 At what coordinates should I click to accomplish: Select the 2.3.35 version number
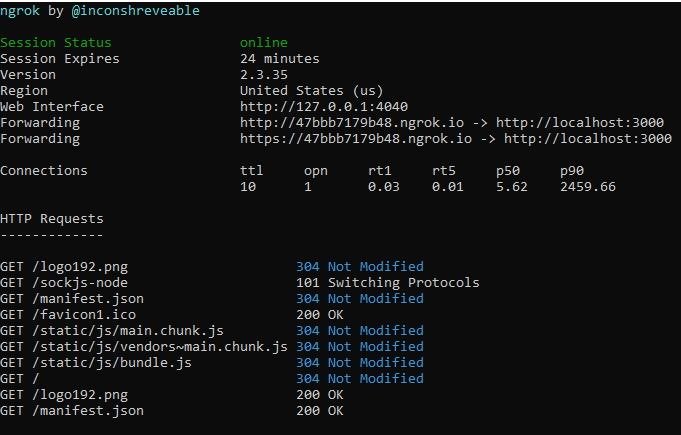click(x=264, y=75)
